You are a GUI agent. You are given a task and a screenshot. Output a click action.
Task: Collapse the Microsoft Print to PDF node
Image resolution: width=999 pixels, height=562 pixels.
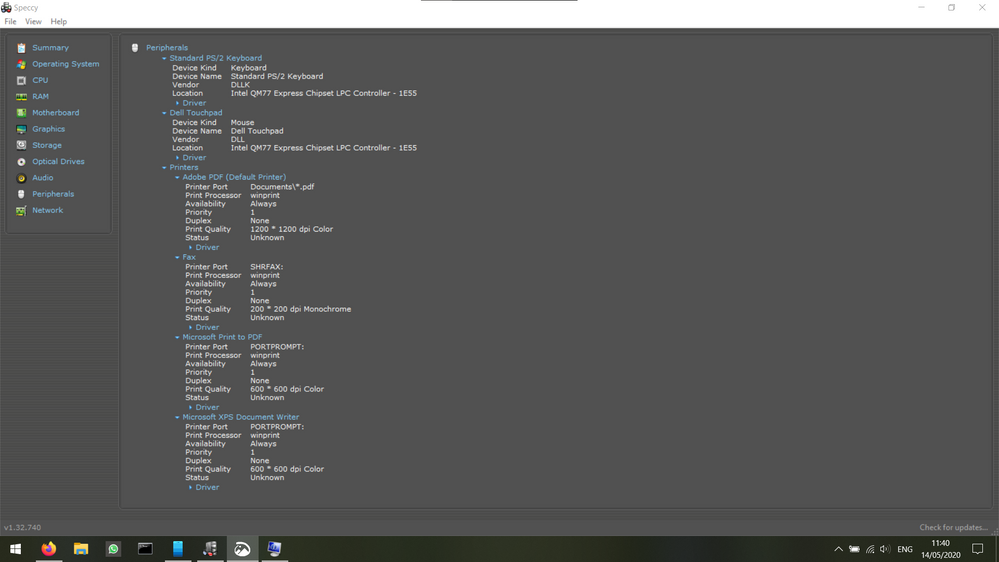click(177, 338)
